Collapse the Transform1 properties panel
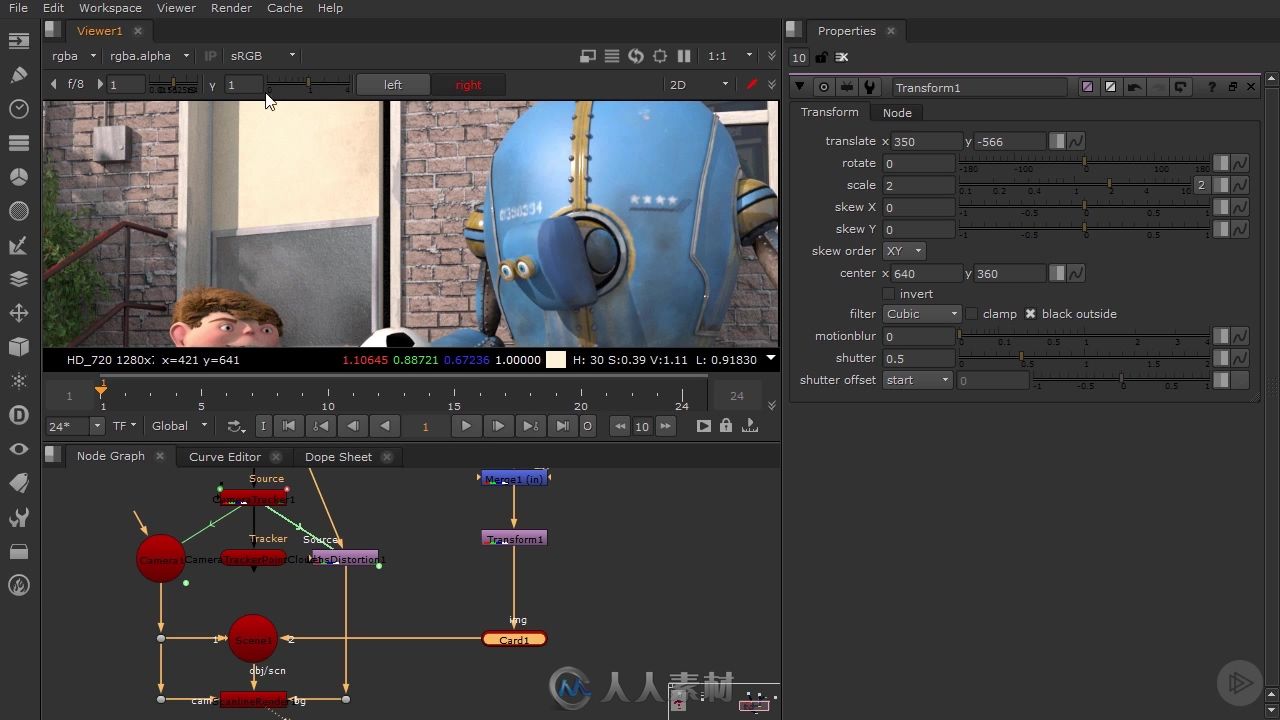1280x720 pixels. tap(800, 87)
